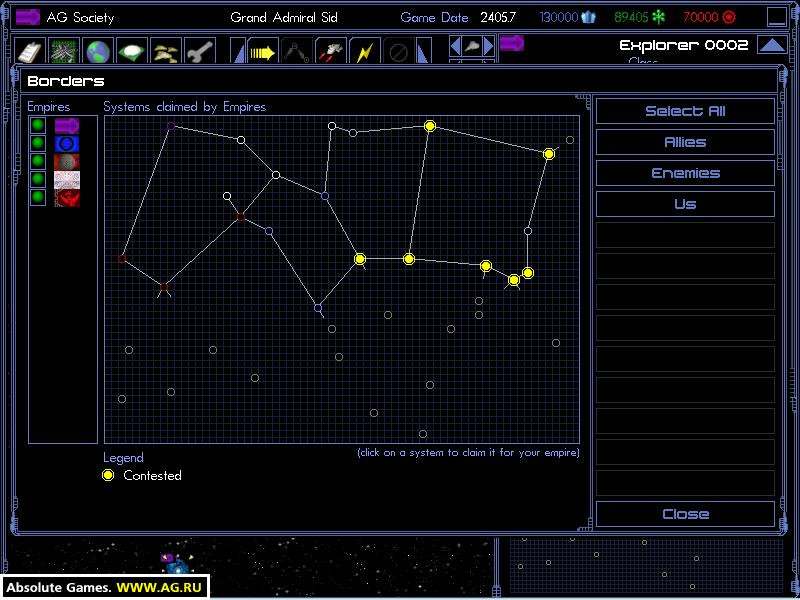
Task: Close the Borders window
Action: 685,514
